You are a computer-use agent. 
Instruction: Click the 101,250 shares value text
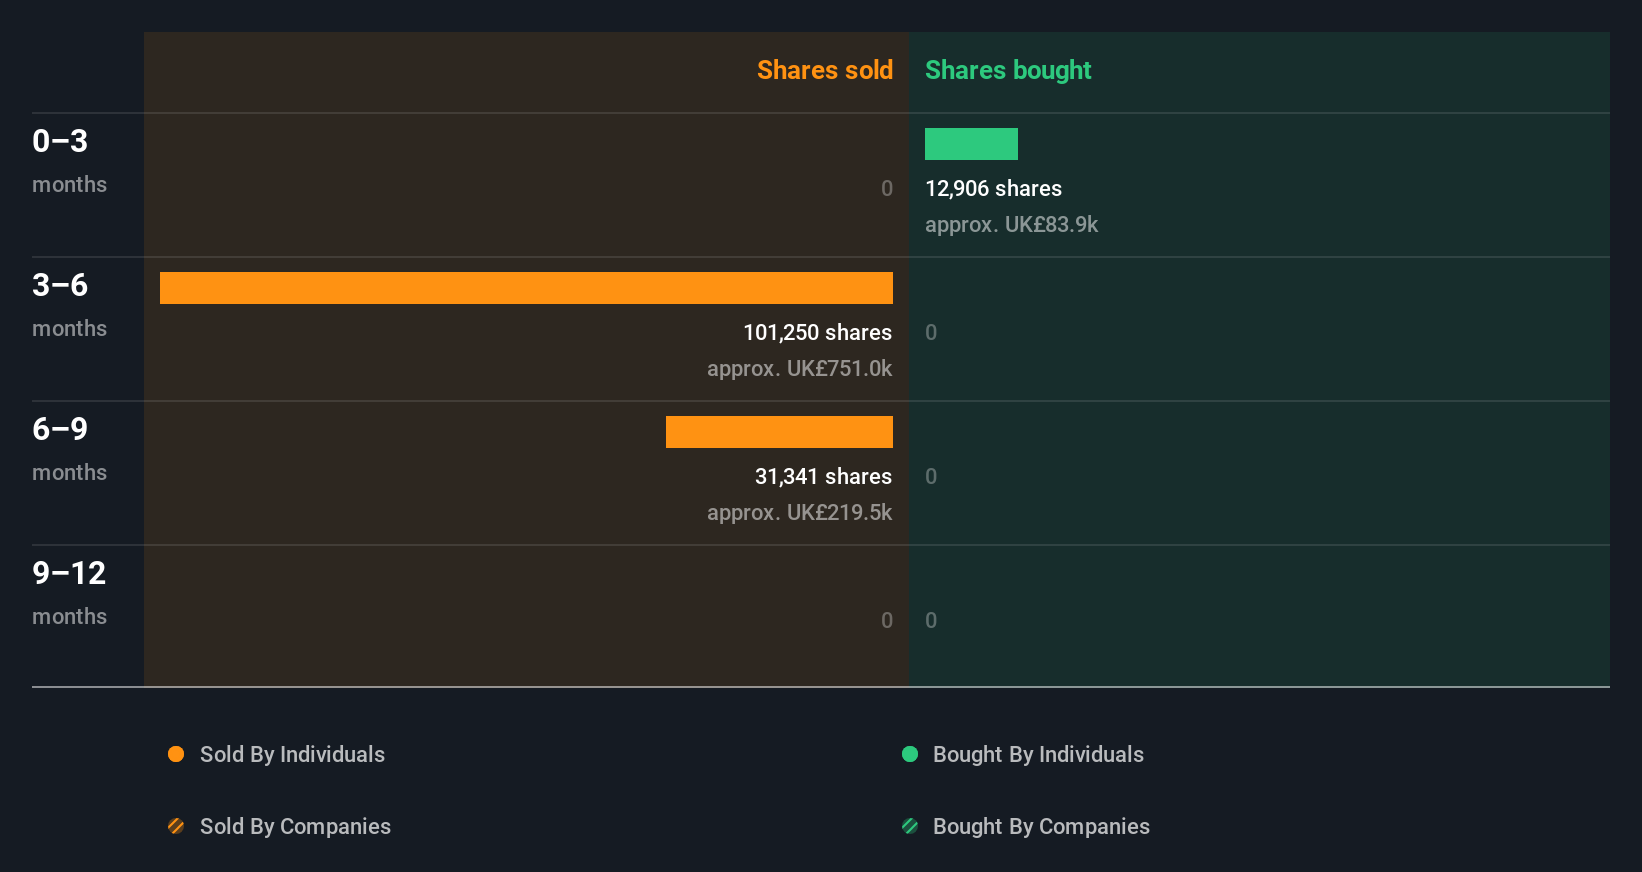[x=817, y=332]
